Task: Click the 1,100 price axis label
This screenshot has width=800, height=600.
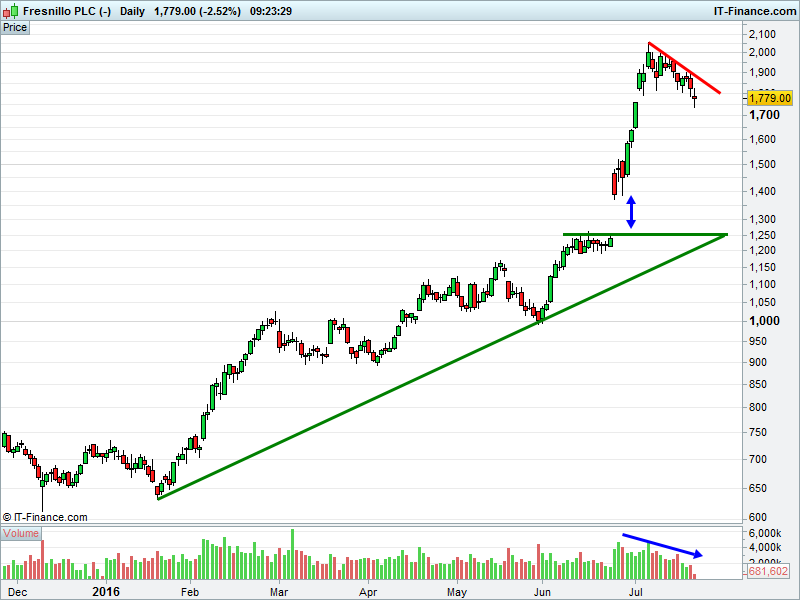Action: pos(762,284)
